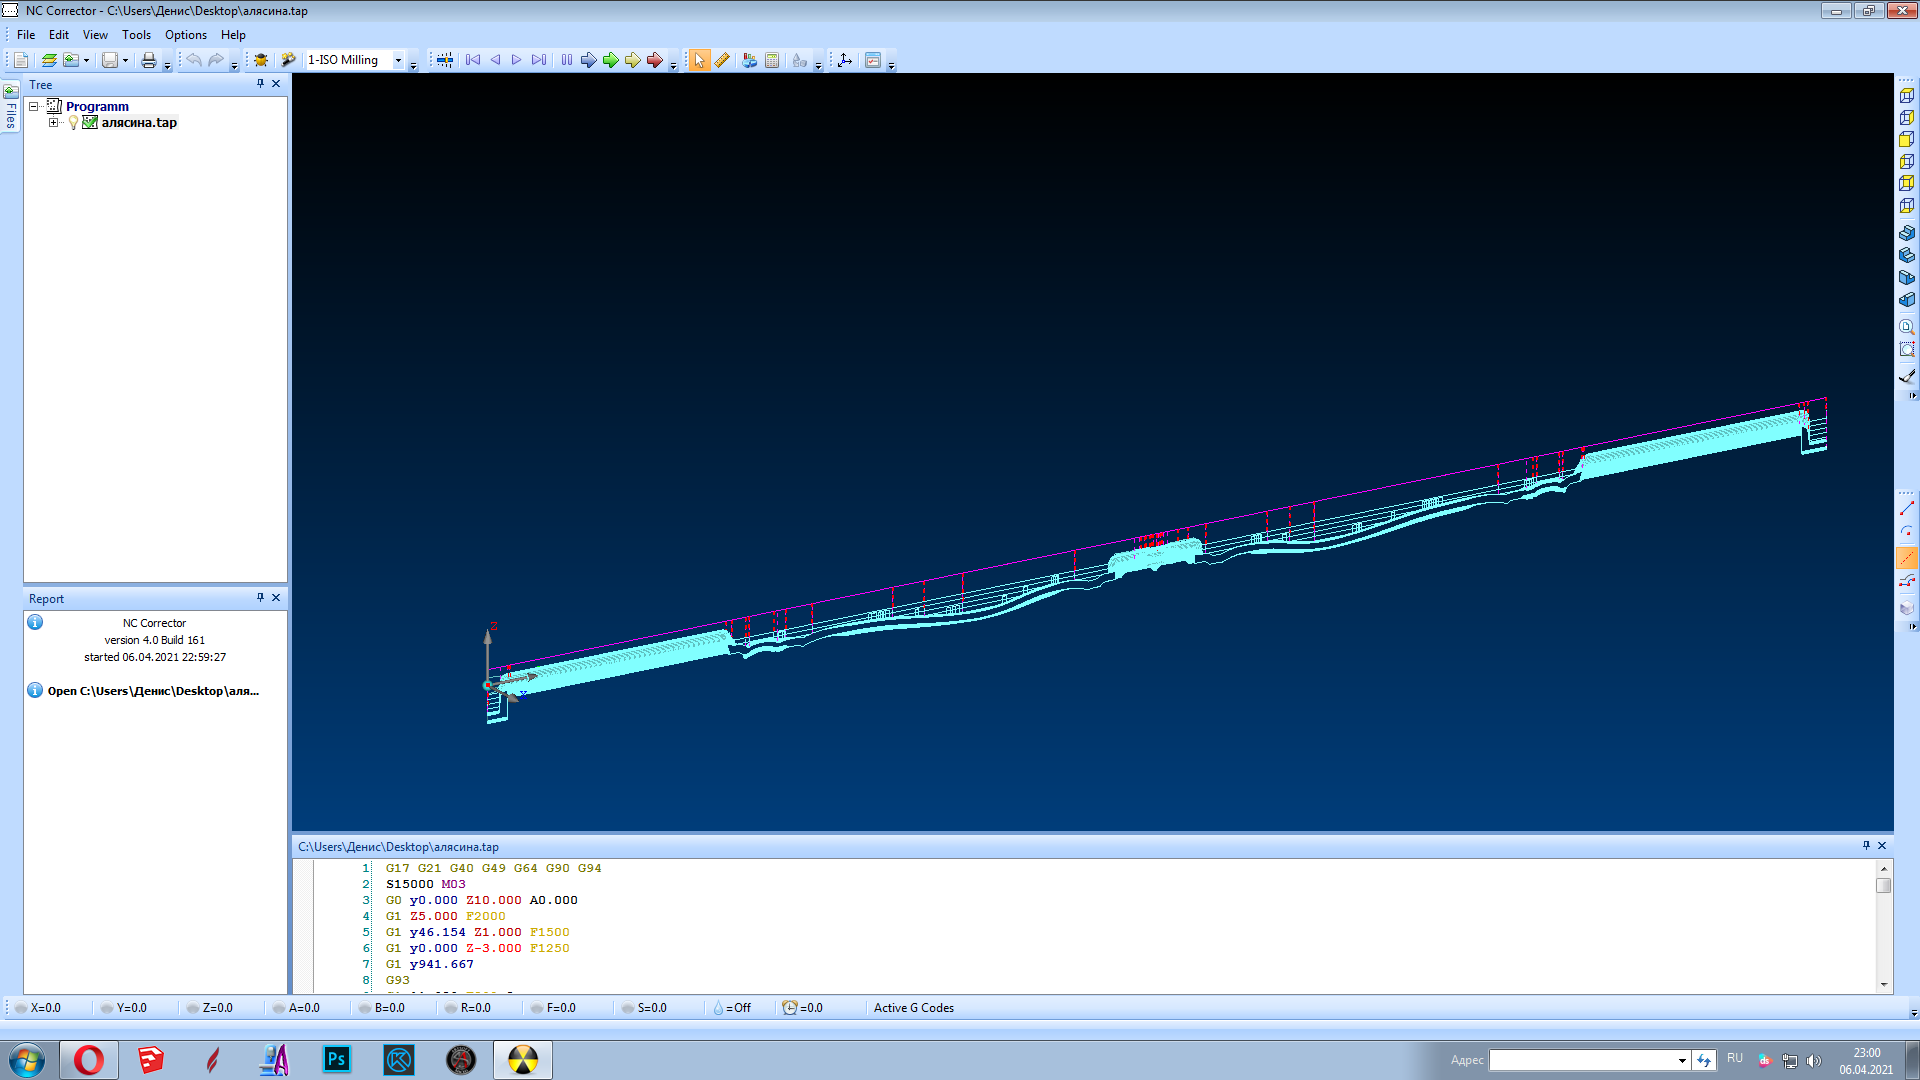Toggle the arrow pointer select mode
Screen dimensions: 1920x1080
pos(699,60)
